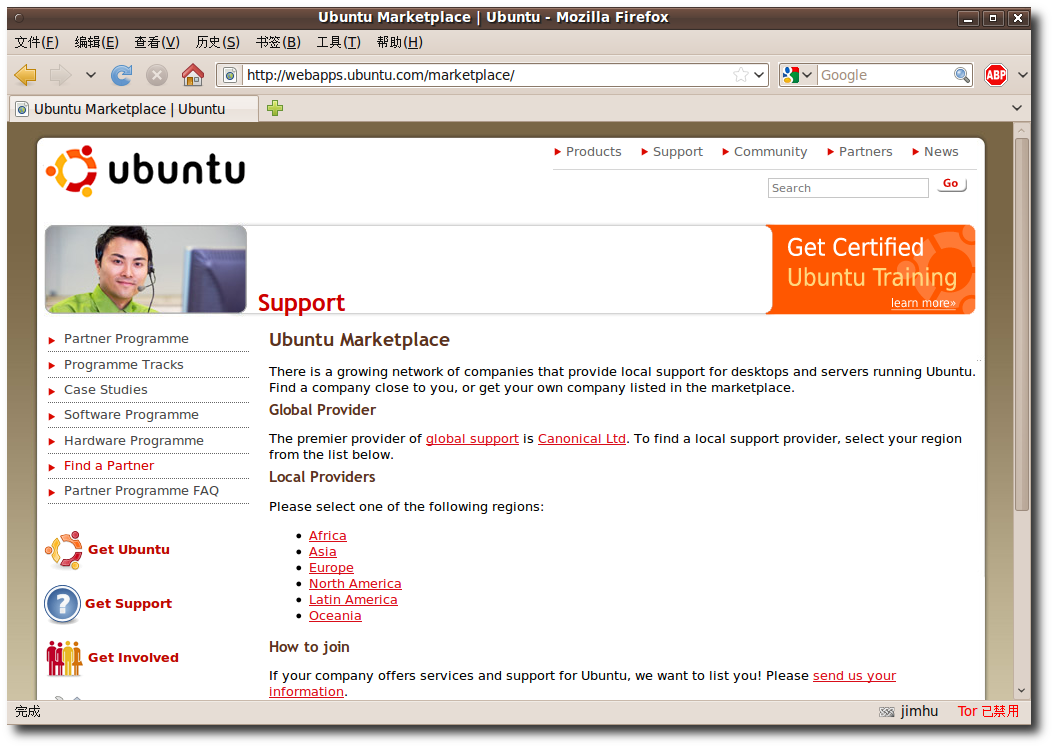Select the Oceania region link
The image size is (1054, 748).
click(x=335, y=616)
